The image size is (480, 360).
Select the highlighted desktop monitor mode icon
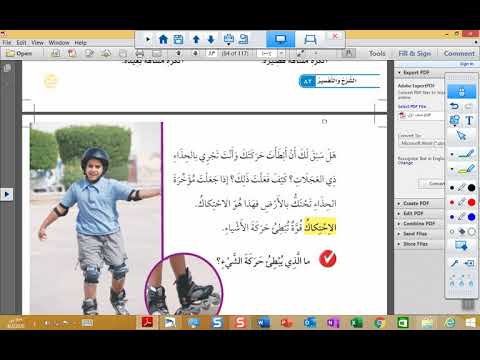click(280, 39)
